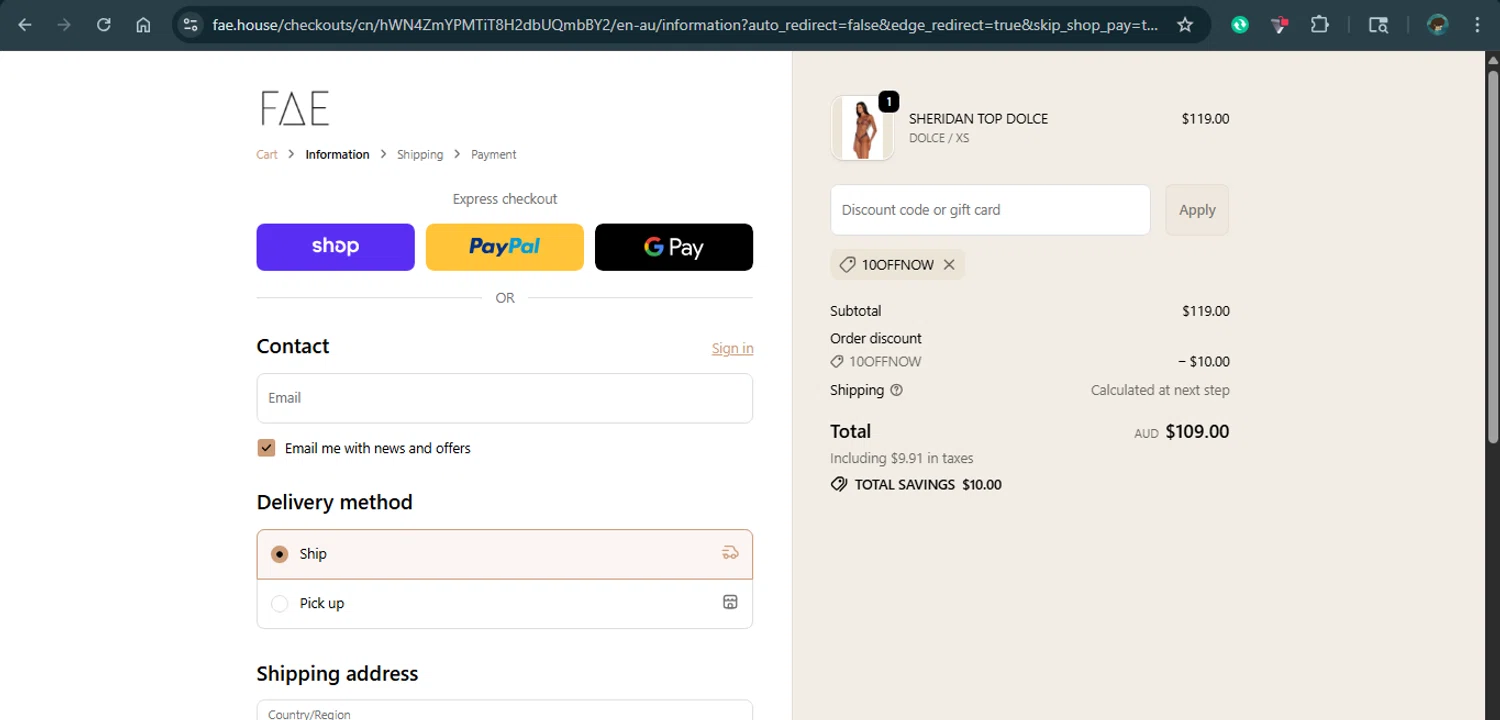Focus the Discount code or gift card field
Screen dimensions: 1500x720
[990, 210]
